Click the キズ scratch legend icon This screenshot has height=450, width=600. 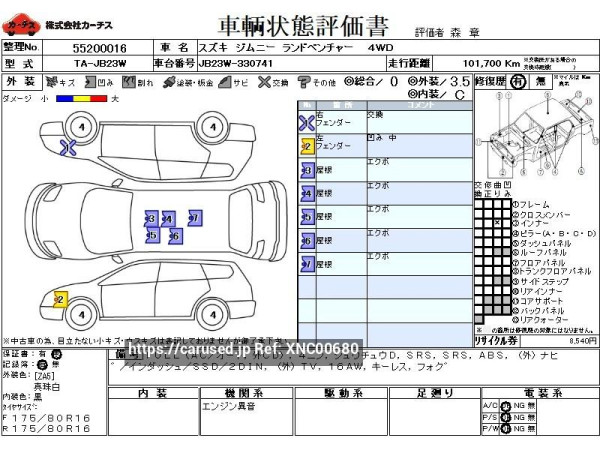[x=51, y=82]
